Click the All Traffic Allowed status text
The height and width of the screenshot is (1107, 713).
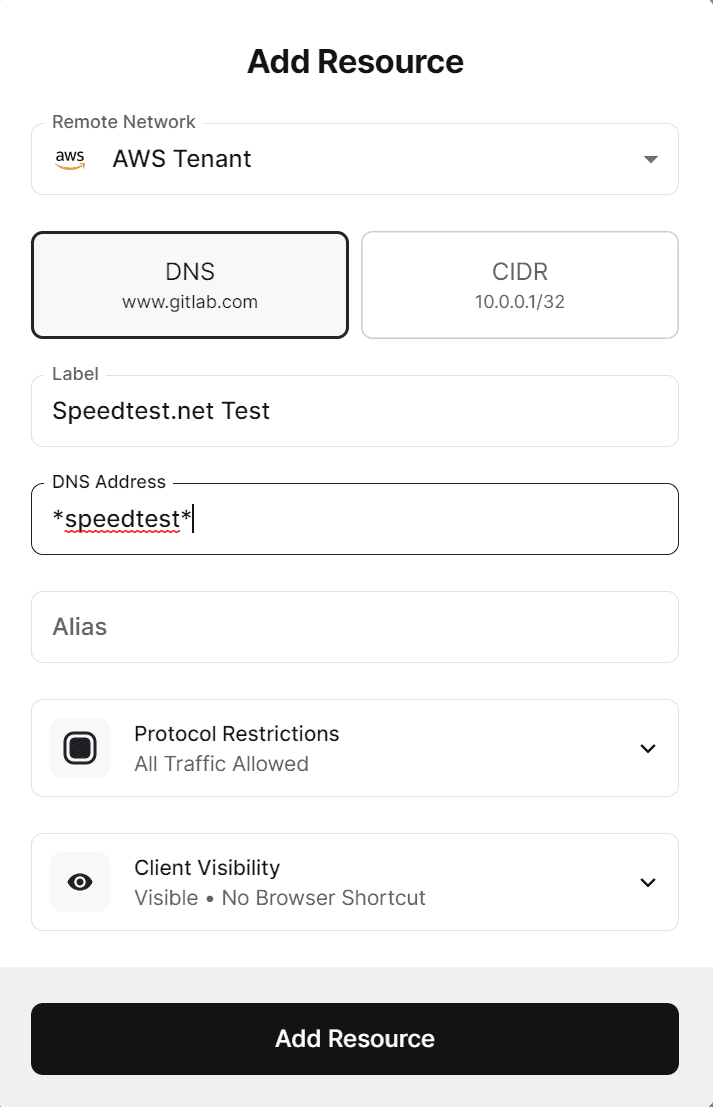221,764
